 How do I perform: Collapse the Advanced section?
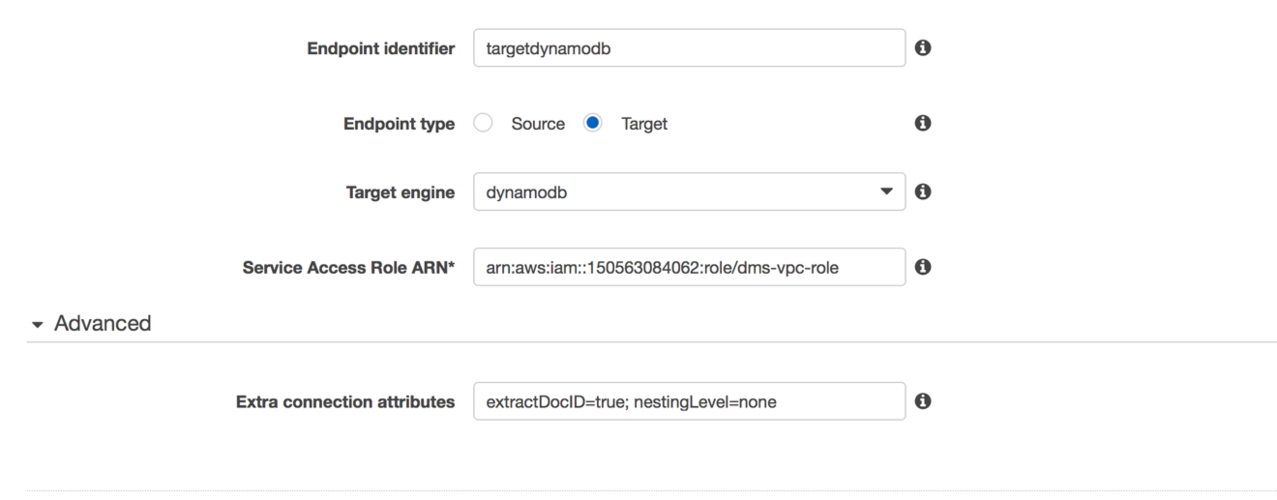91,323
